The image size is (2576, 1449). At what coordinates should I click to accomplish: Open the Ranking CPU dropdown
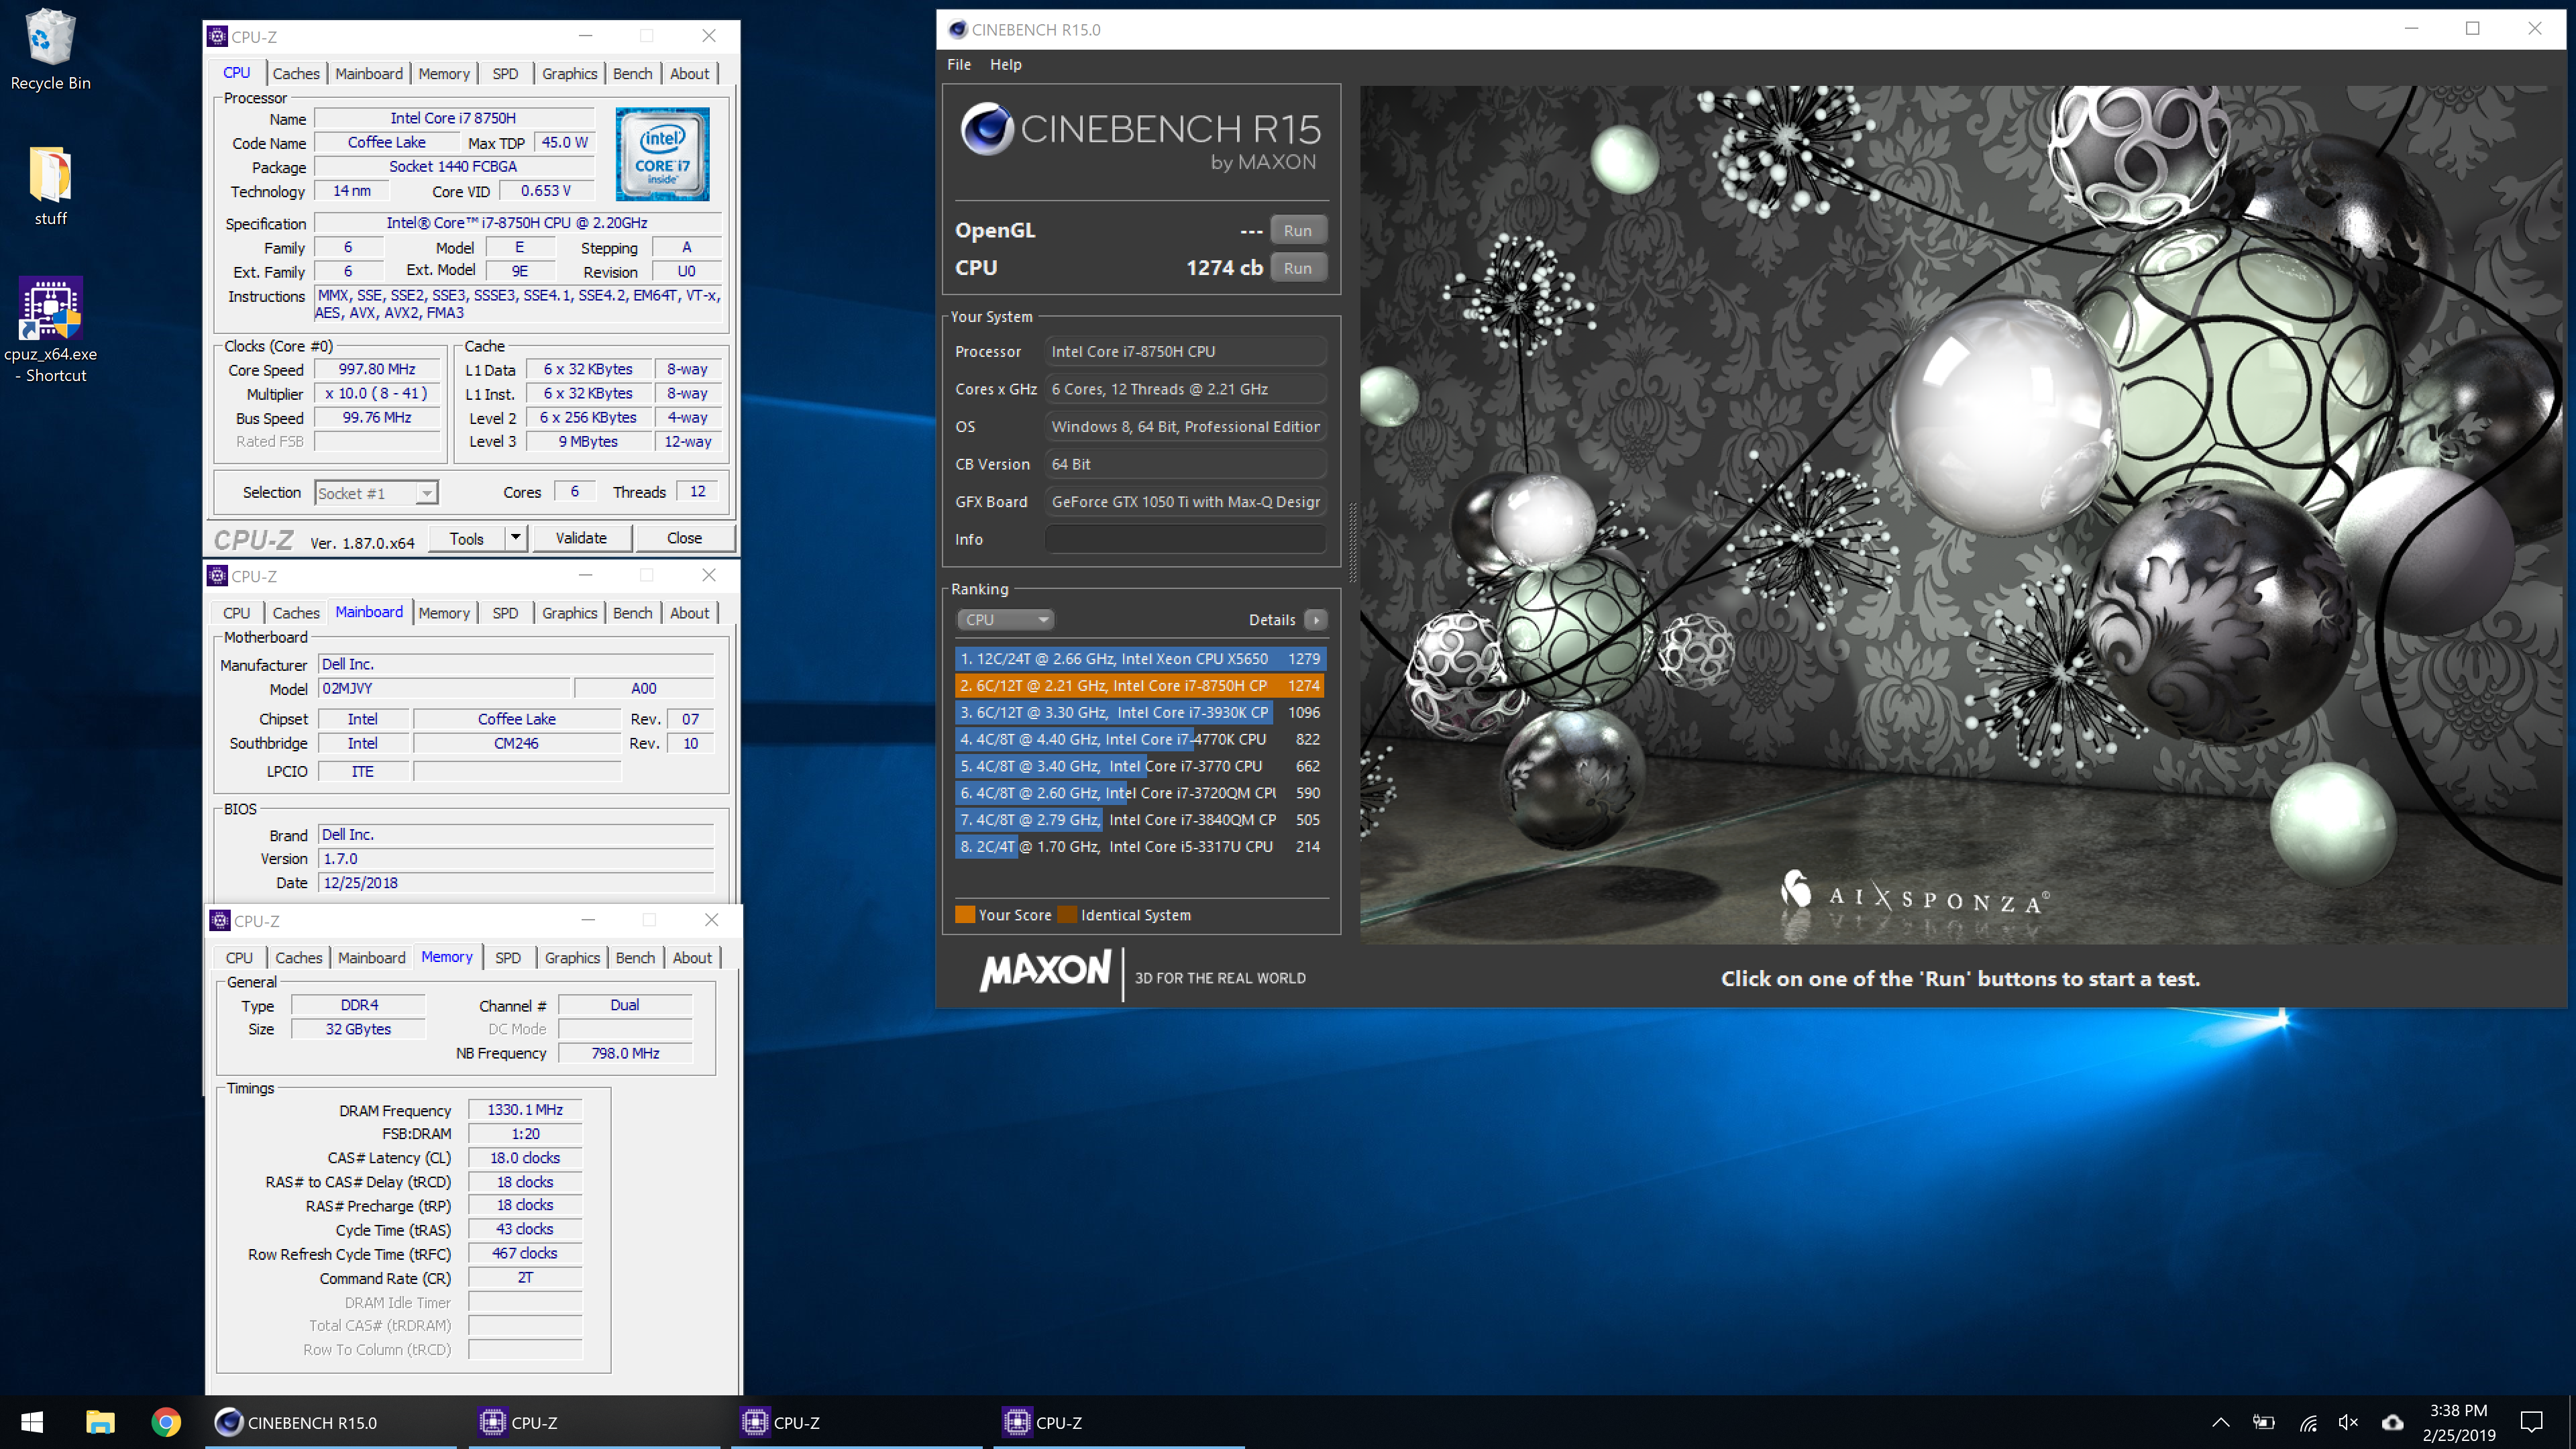pyautogui.click(x=1006, y=619)
